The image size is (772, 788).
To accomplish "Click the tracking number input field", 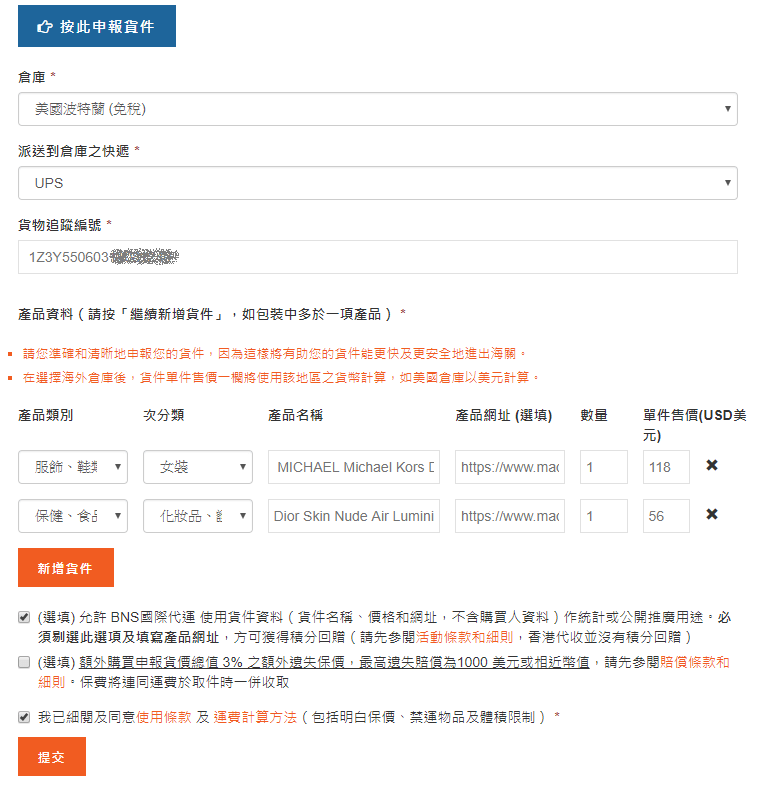I will point(377,257).
